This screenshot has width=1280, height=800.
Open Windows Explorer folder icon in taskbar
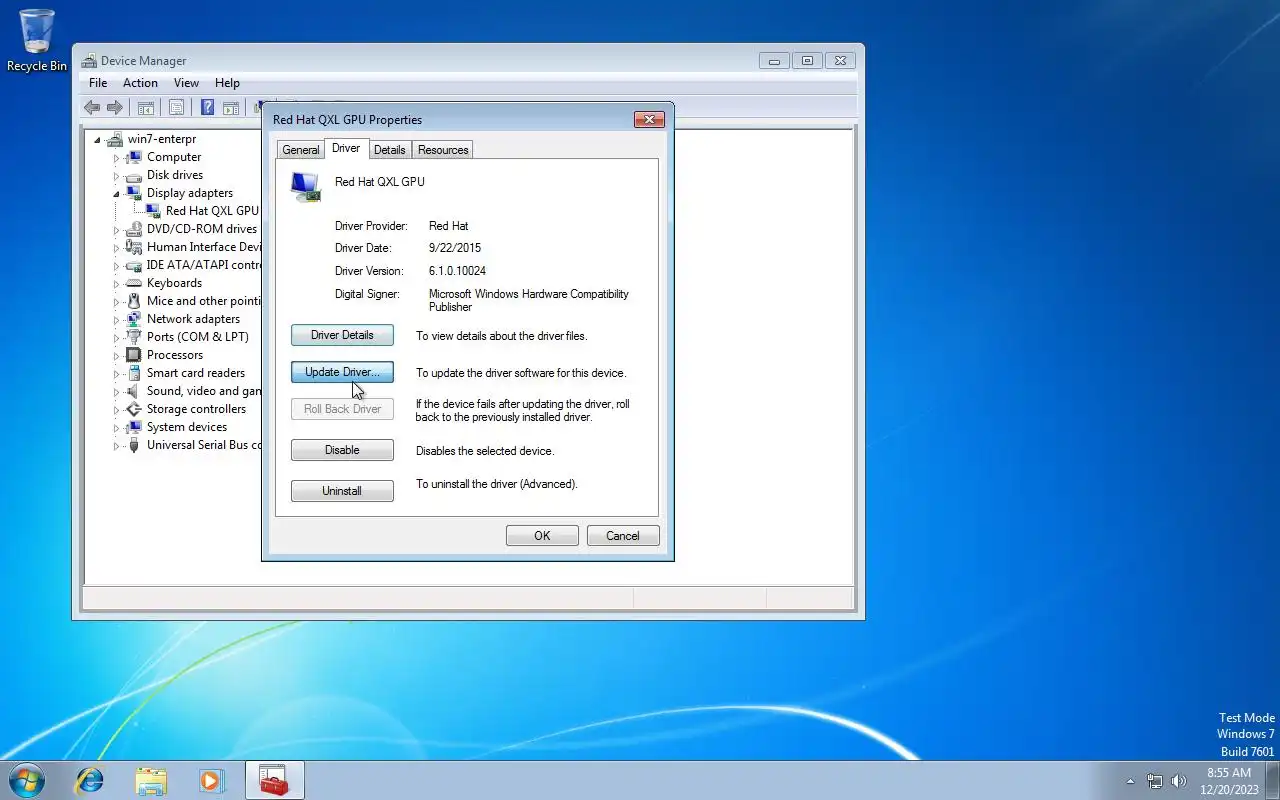(x=151, y=780)
